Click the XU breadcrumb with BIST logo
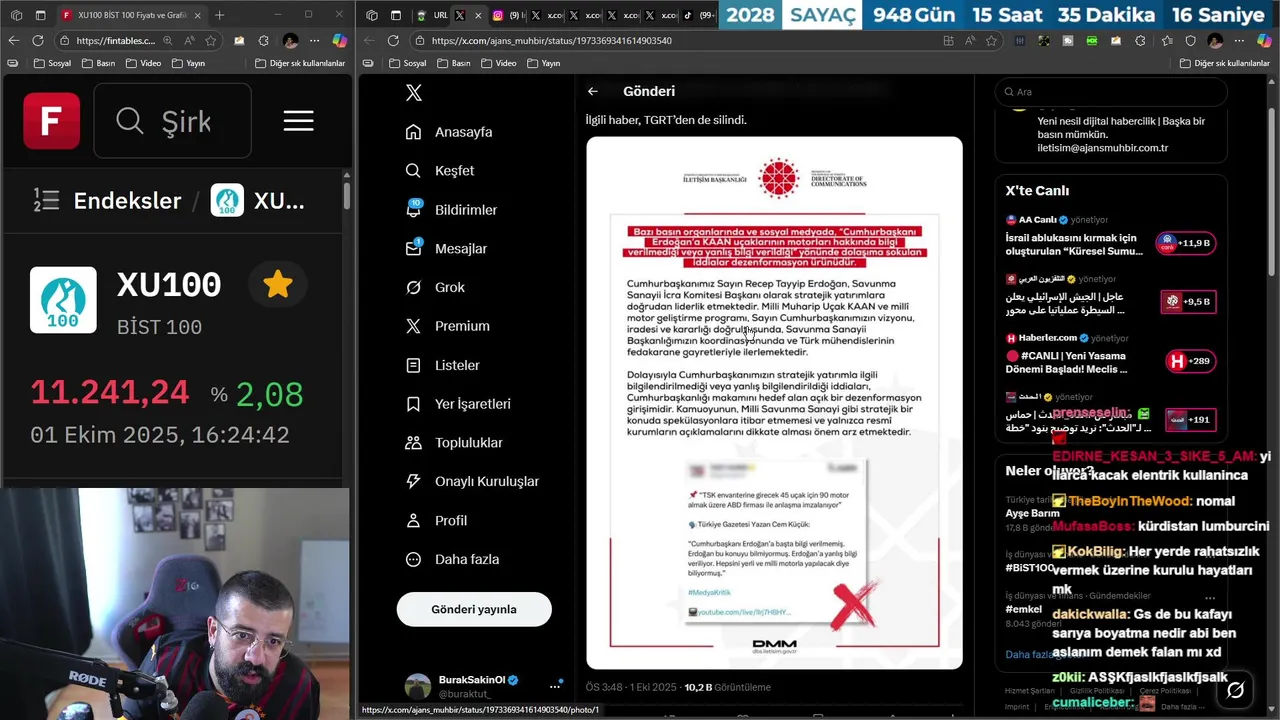Screen dimensions: 1280x720 pyautogui.click(x=258, y=200)
